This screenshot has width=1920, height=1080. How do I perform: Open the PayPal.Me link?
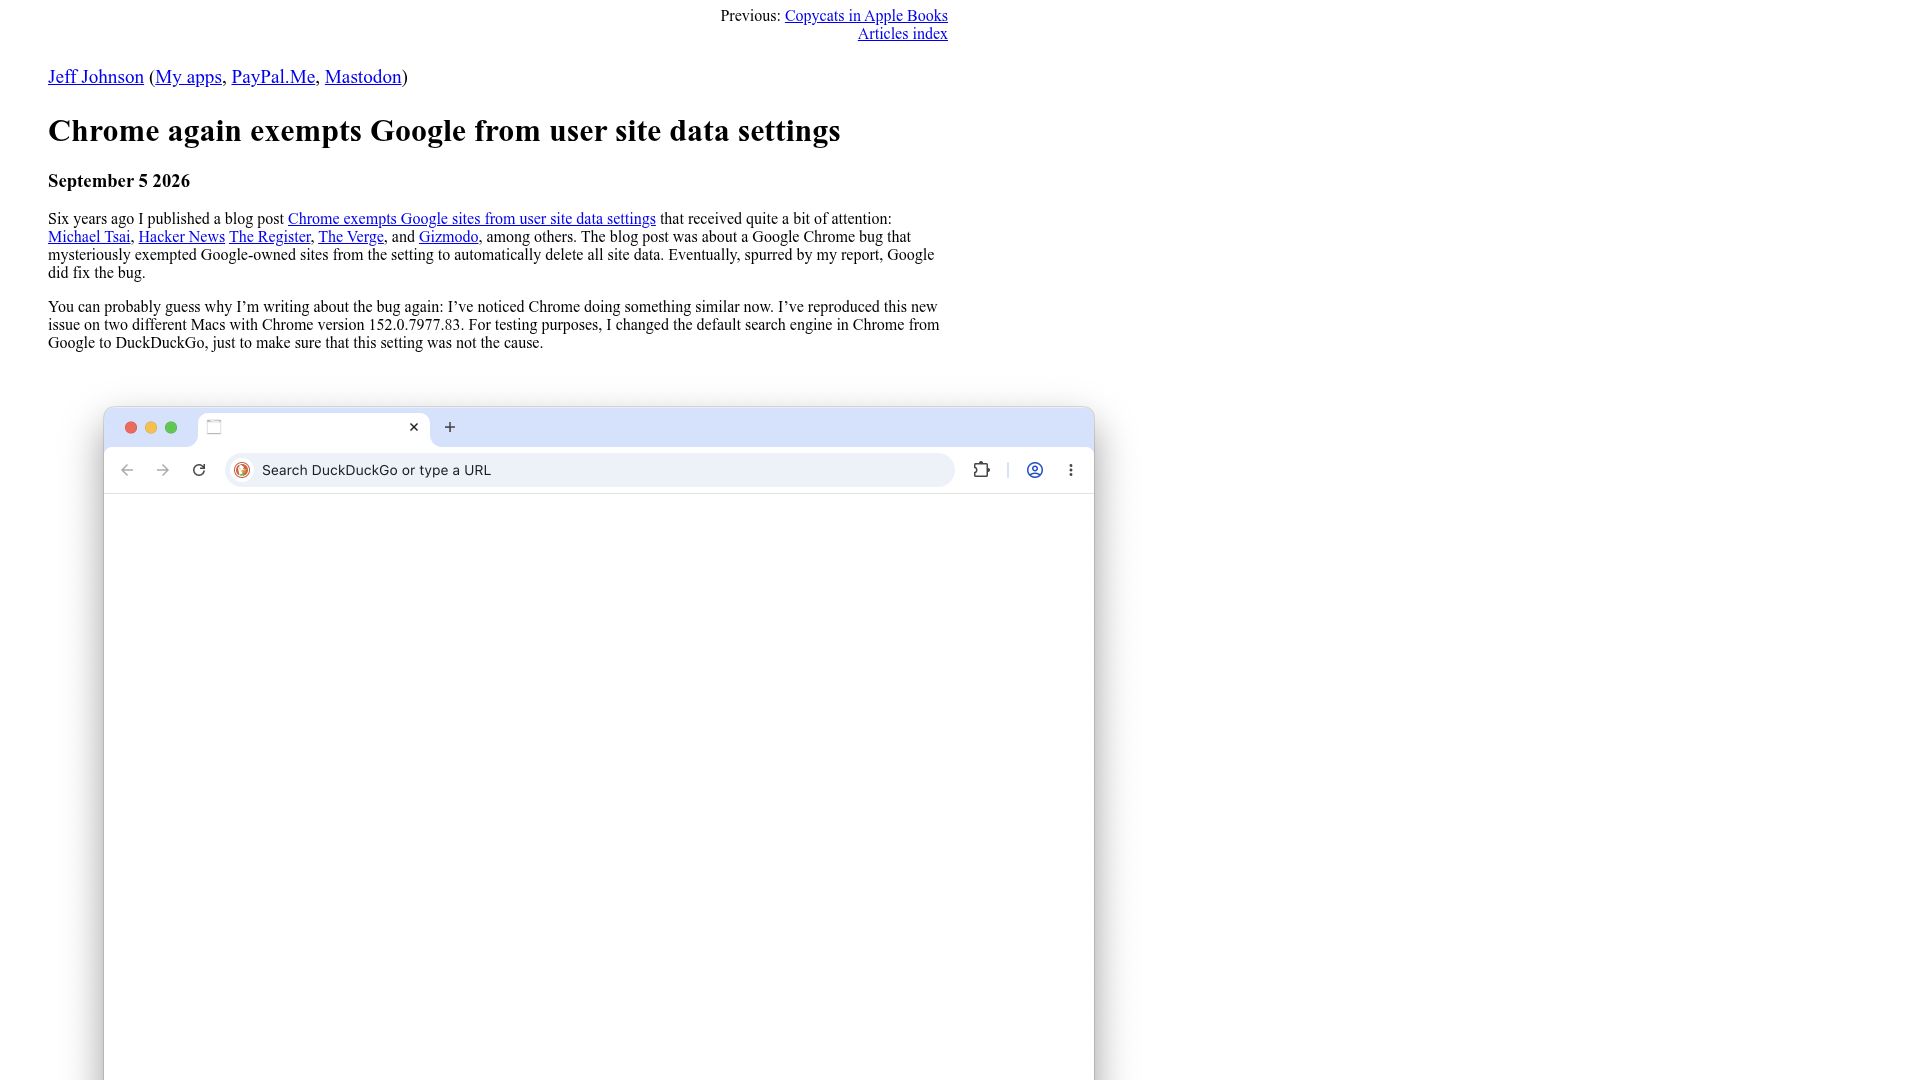[x=273, y=77]
